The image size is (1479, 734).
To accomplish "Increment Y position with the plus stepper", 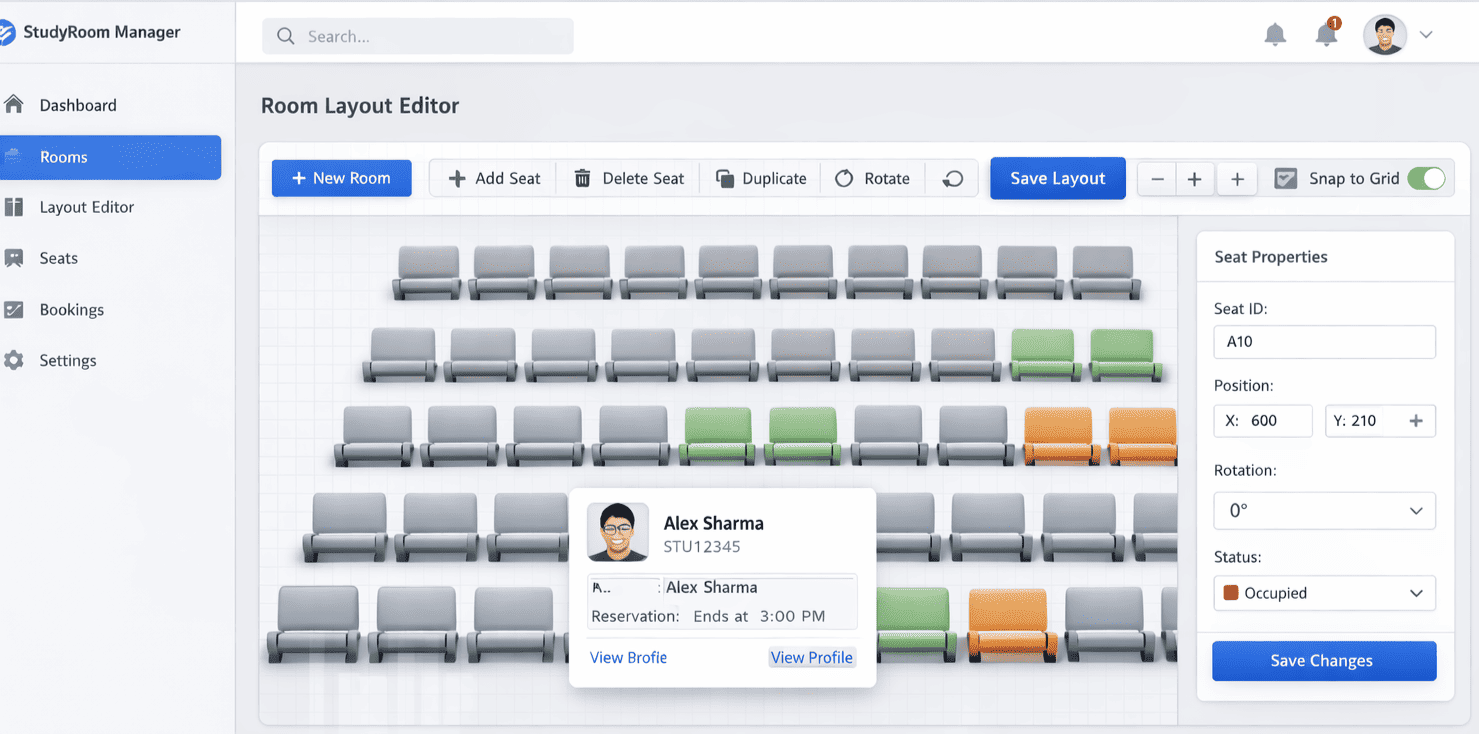I will click(x=1416, y=421).
